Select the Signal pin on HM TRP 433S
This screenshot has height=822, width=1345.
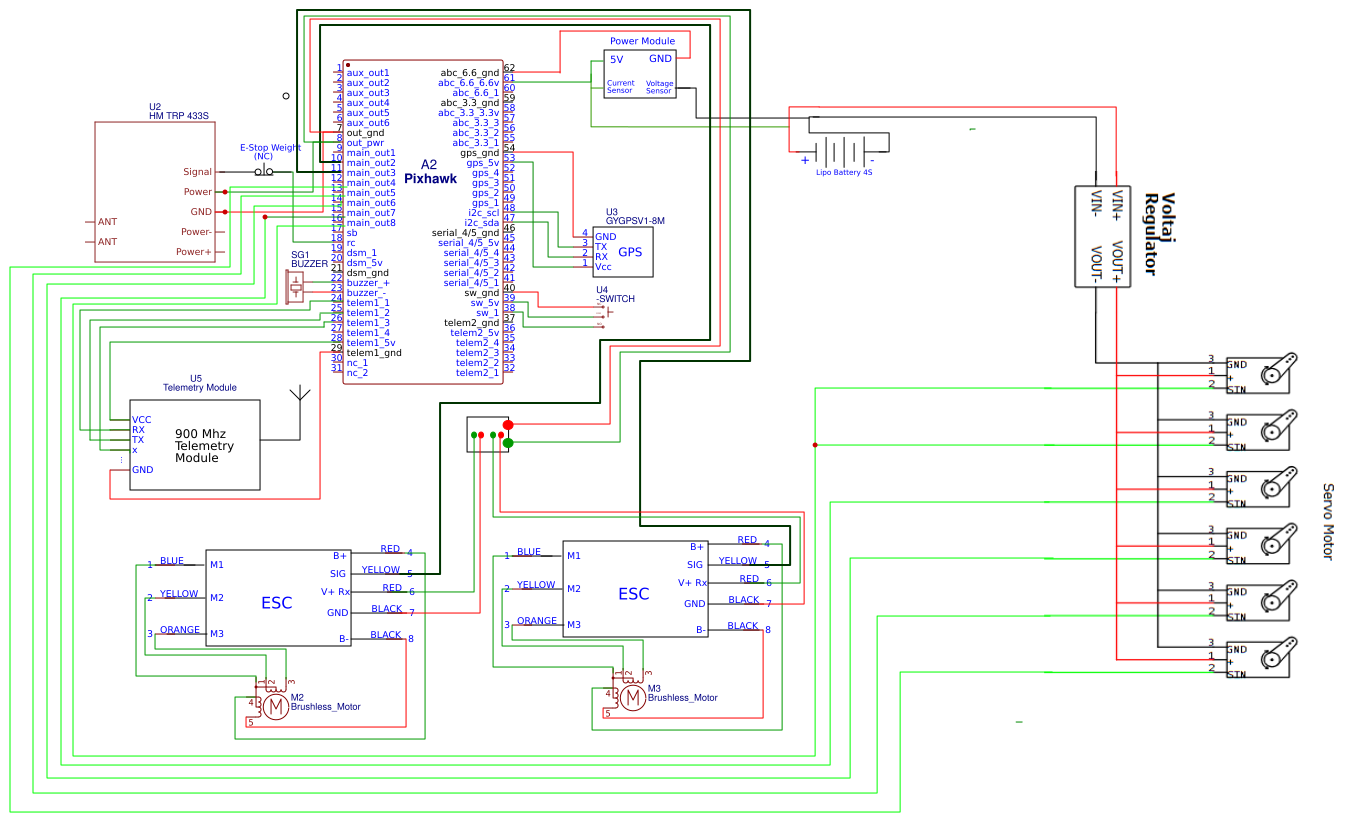click(x=197, y=172)
